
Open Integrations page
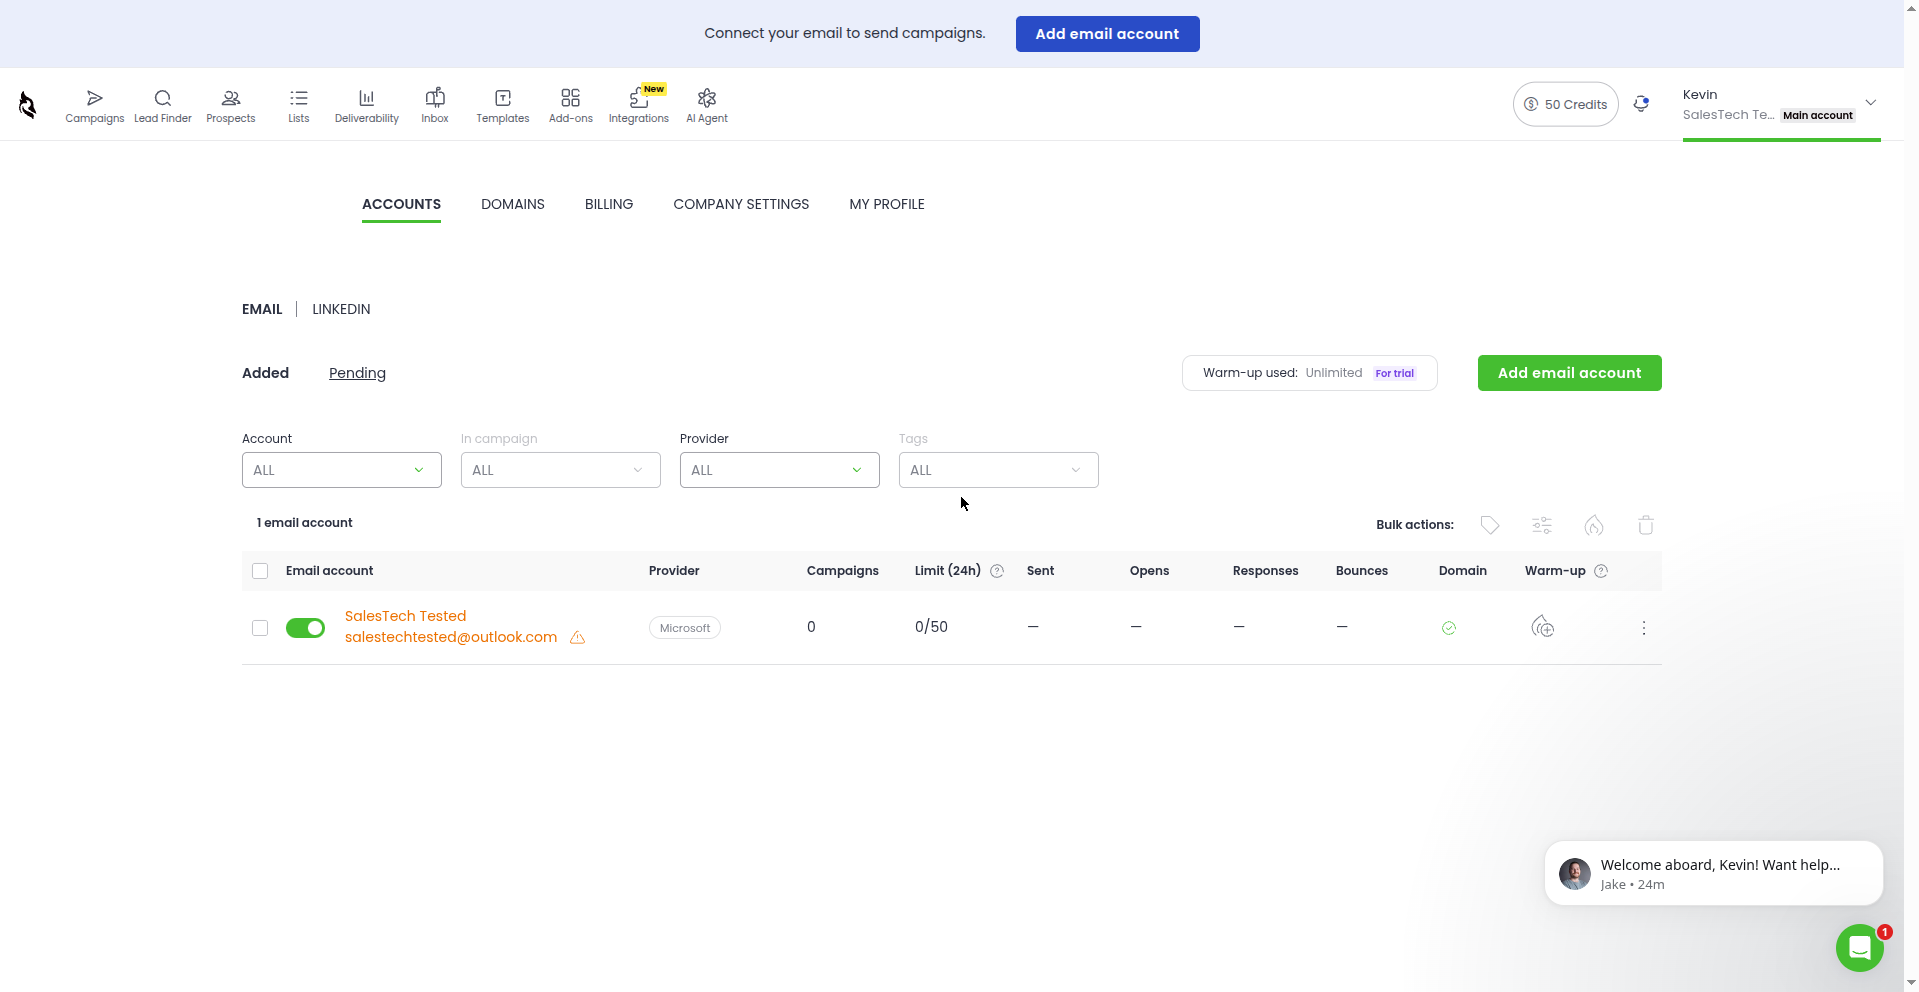pos(639,105)
